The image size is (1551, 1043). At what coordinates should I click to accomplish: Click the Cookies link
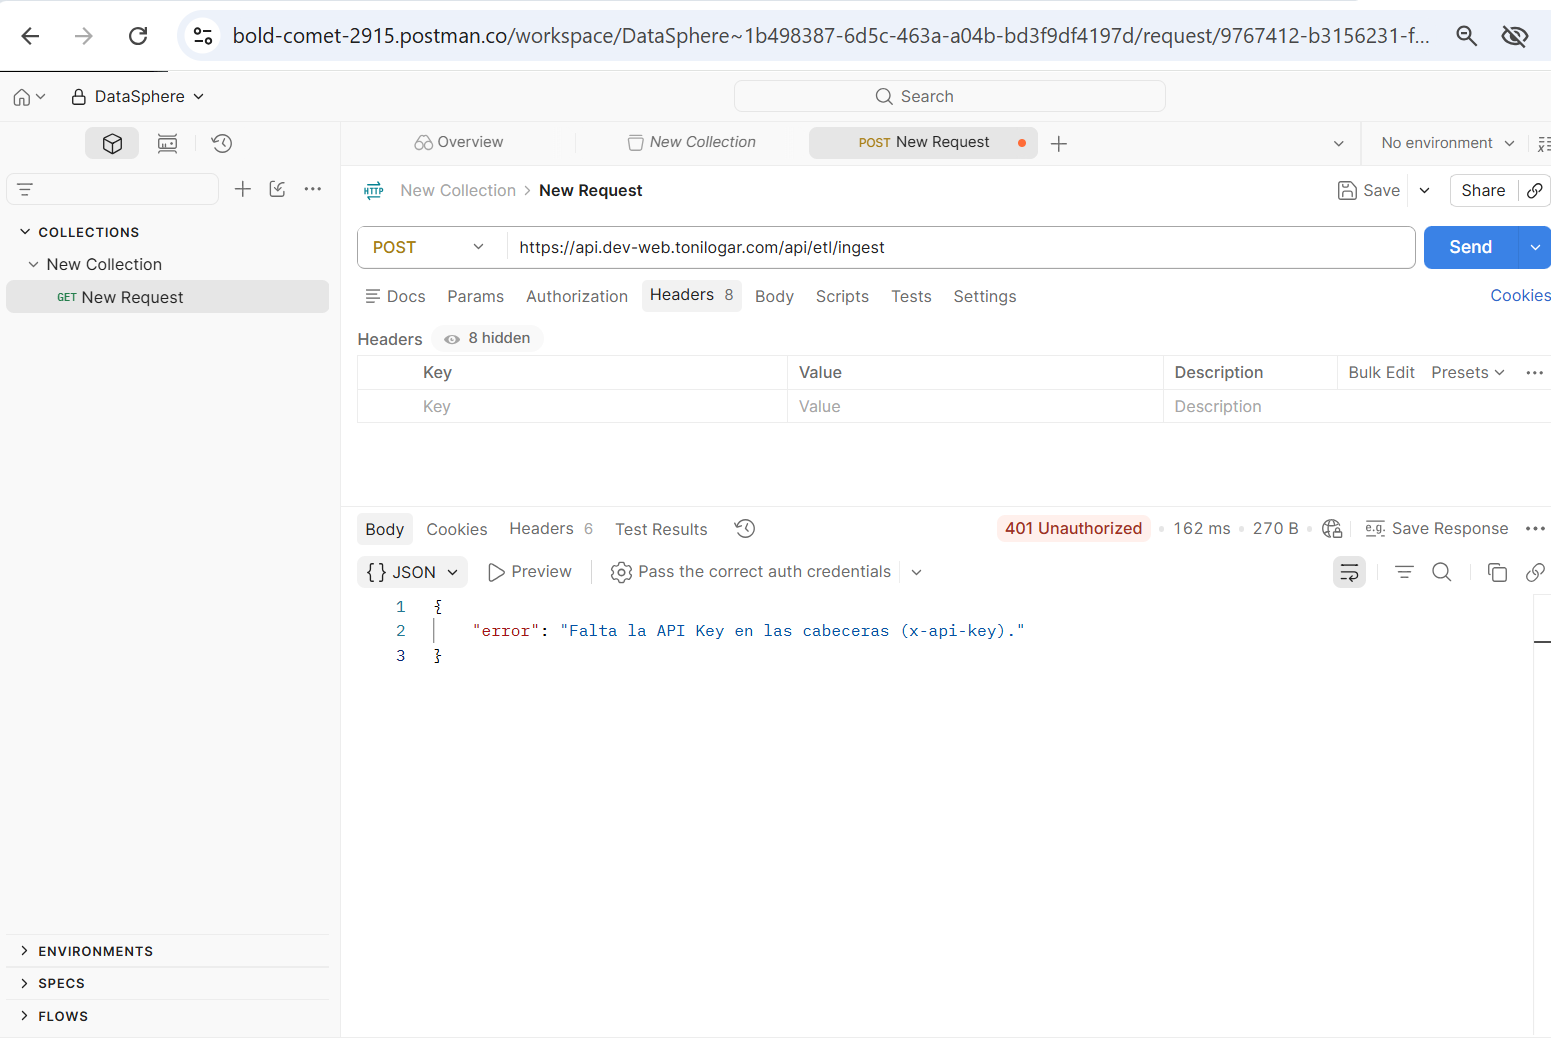point(1520,295)
